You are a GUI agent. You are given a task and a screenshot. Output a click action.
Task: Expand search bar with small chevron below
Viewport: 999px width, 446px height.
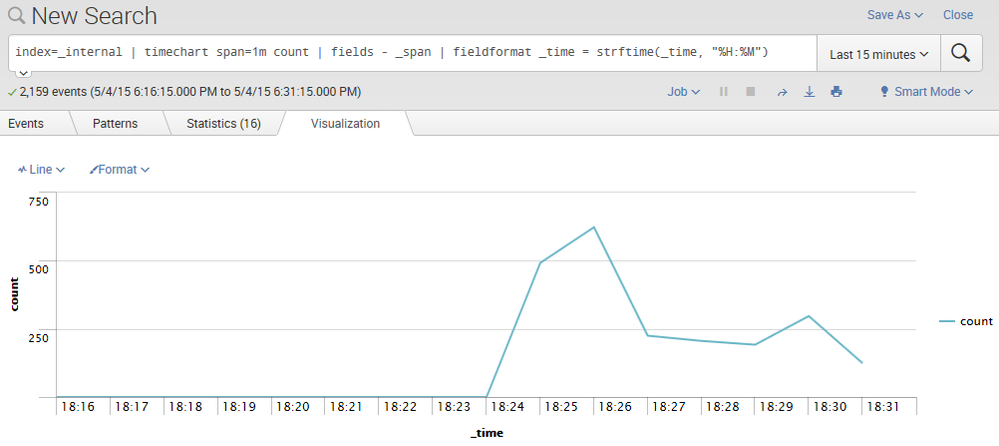pos(23,74)
